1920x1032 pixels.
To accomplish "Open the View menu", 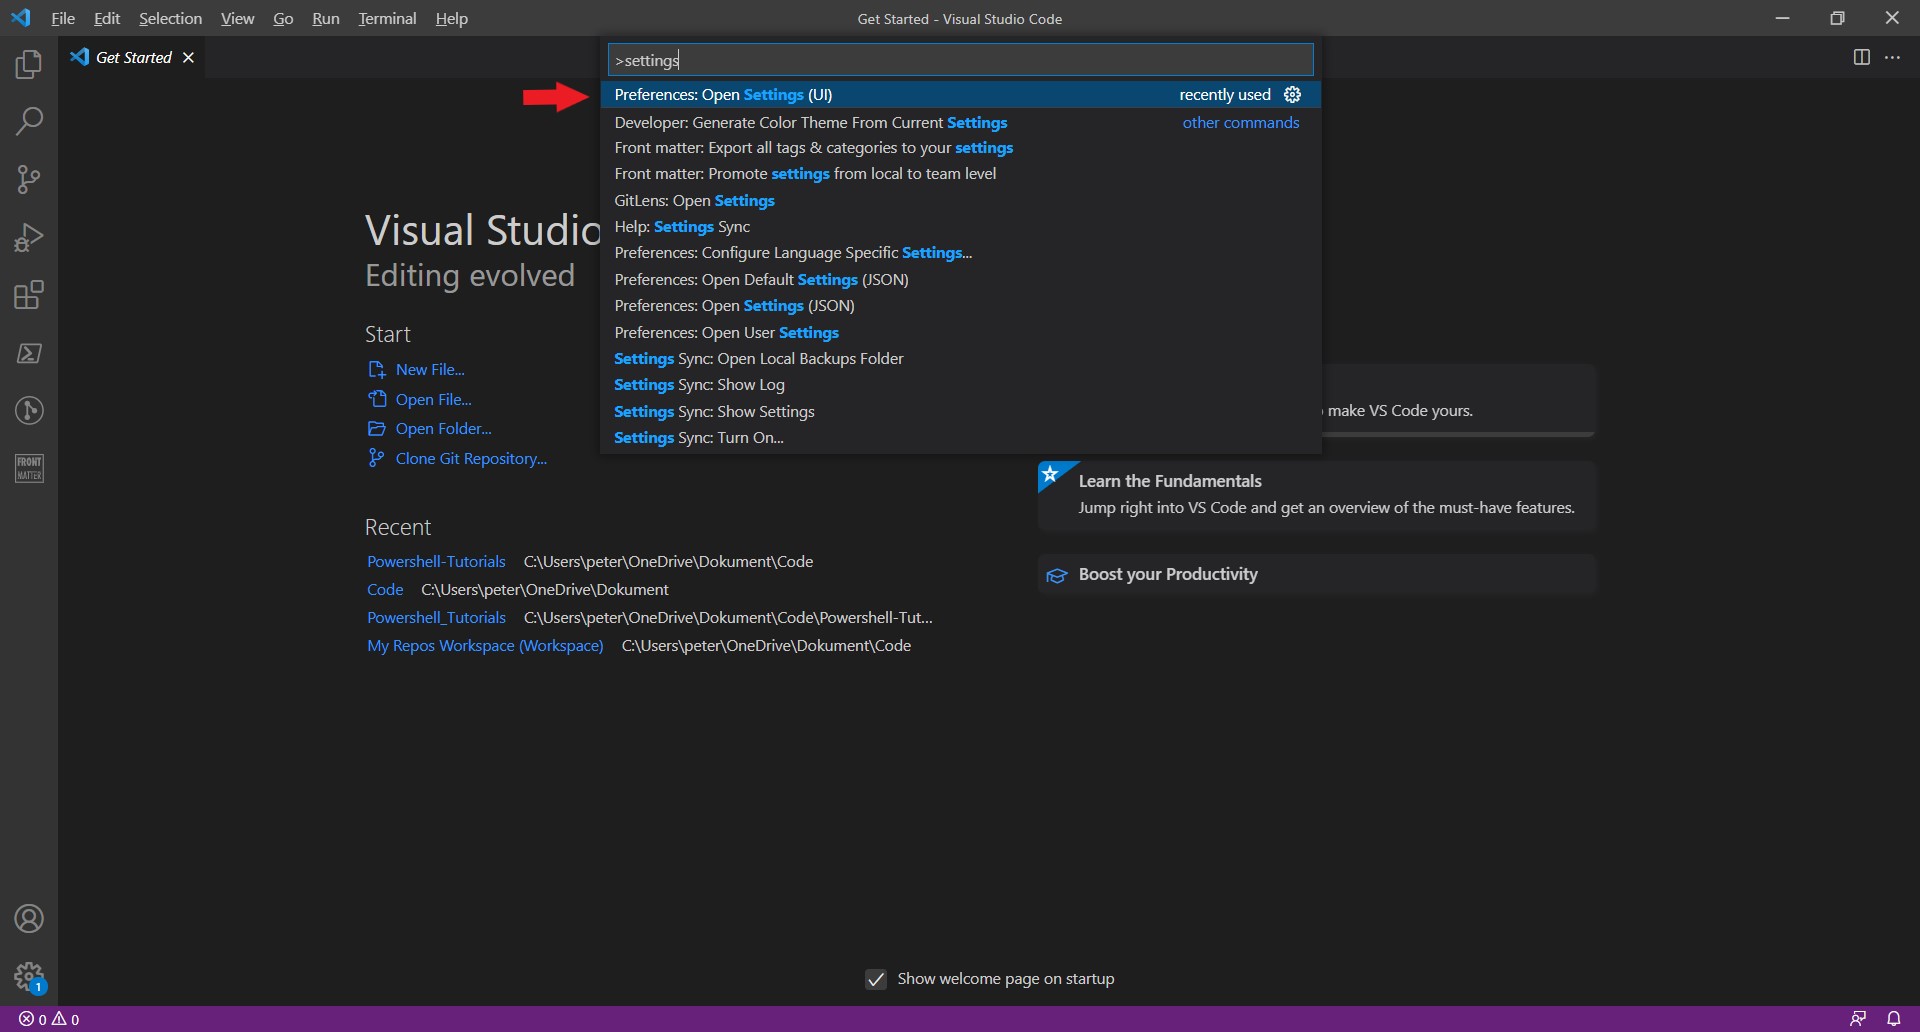I will 237,18.
